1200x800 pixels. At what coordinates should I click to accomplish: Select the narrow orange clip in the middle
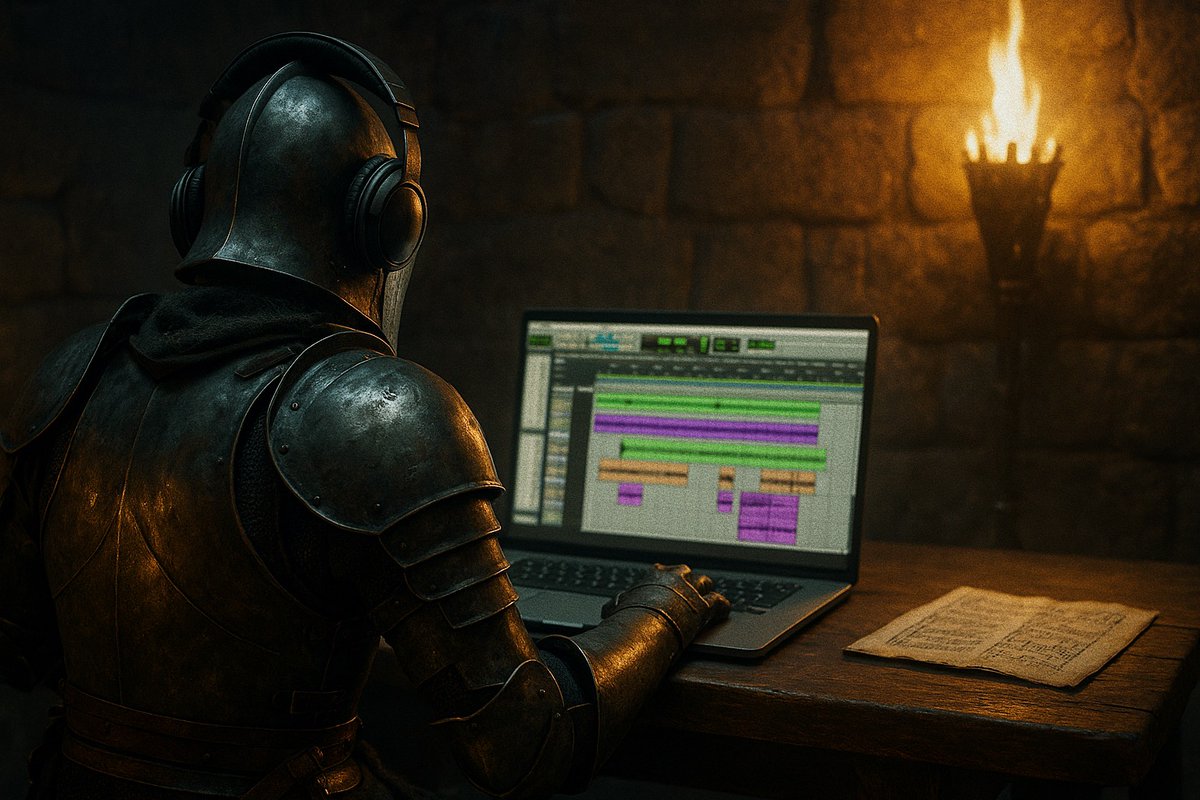[x=727, y=478]
